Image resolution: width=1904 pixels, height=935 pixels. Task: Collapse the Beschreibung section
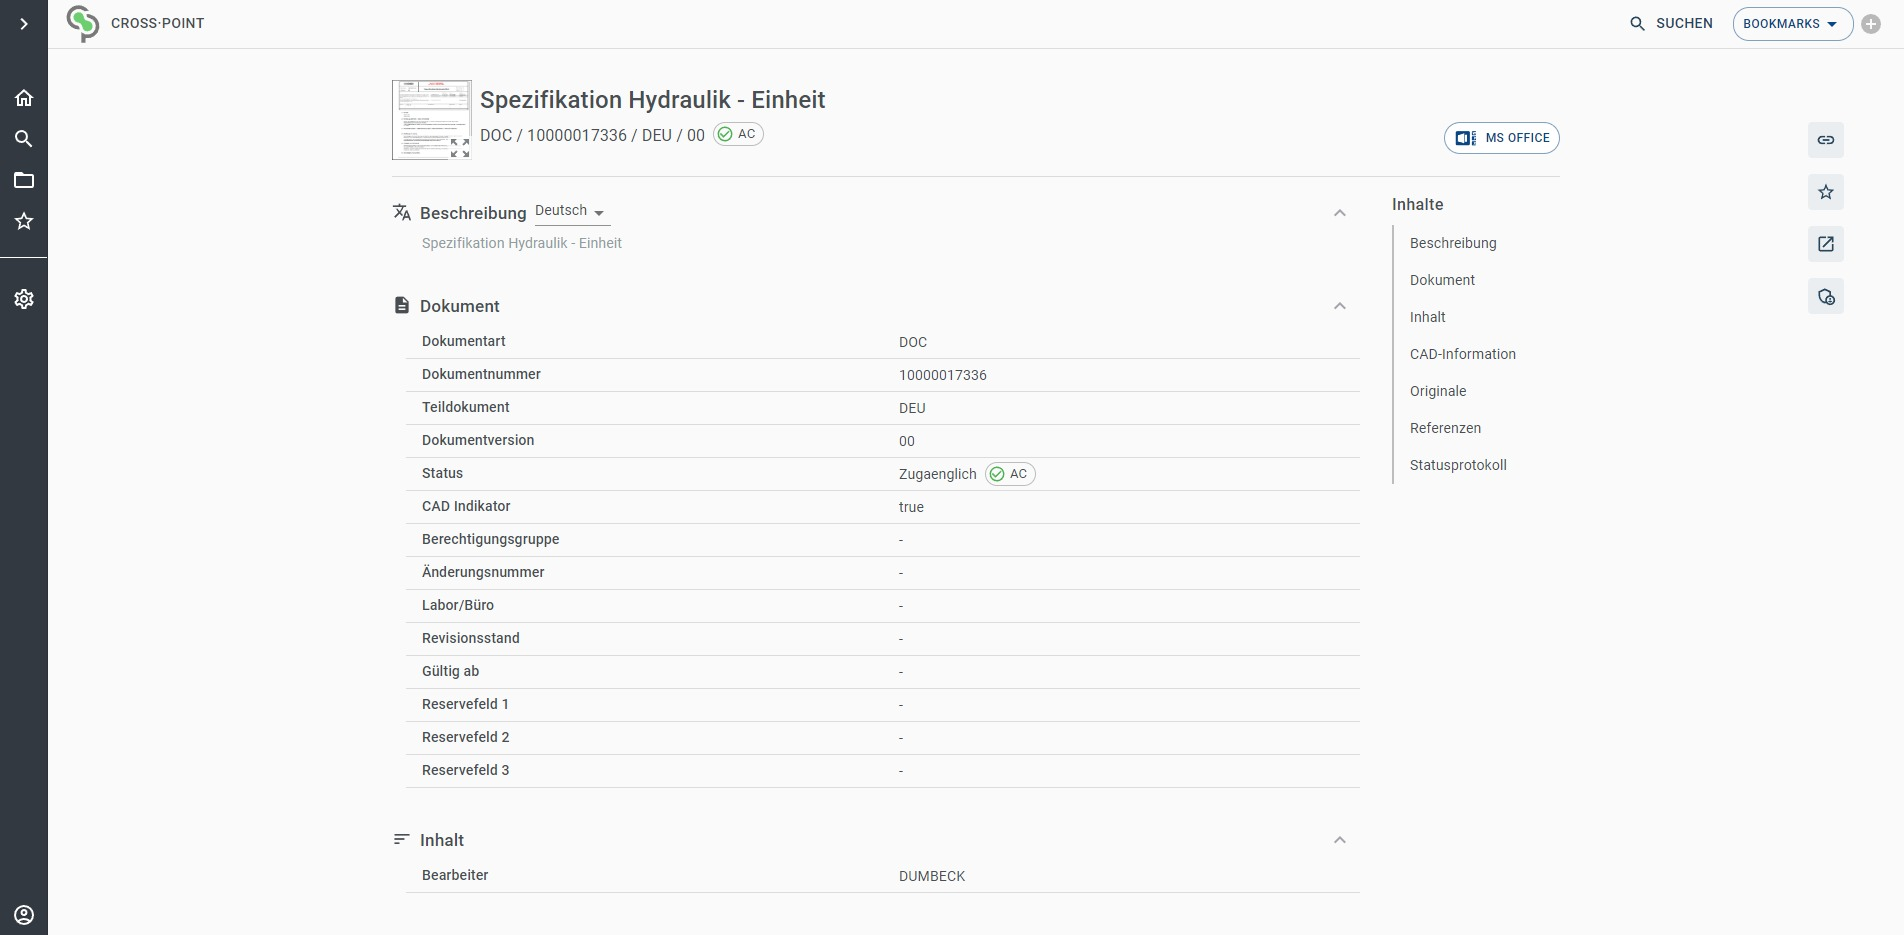click(x=1340, y=213)
